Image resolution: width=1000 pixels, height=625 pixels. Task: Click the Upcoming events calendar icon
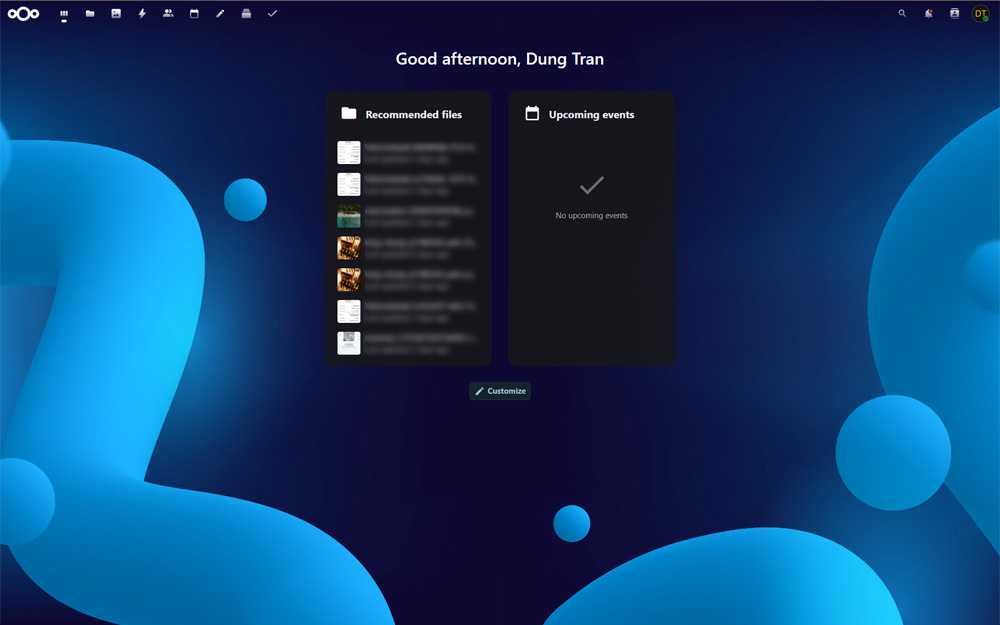coord(532,114)
